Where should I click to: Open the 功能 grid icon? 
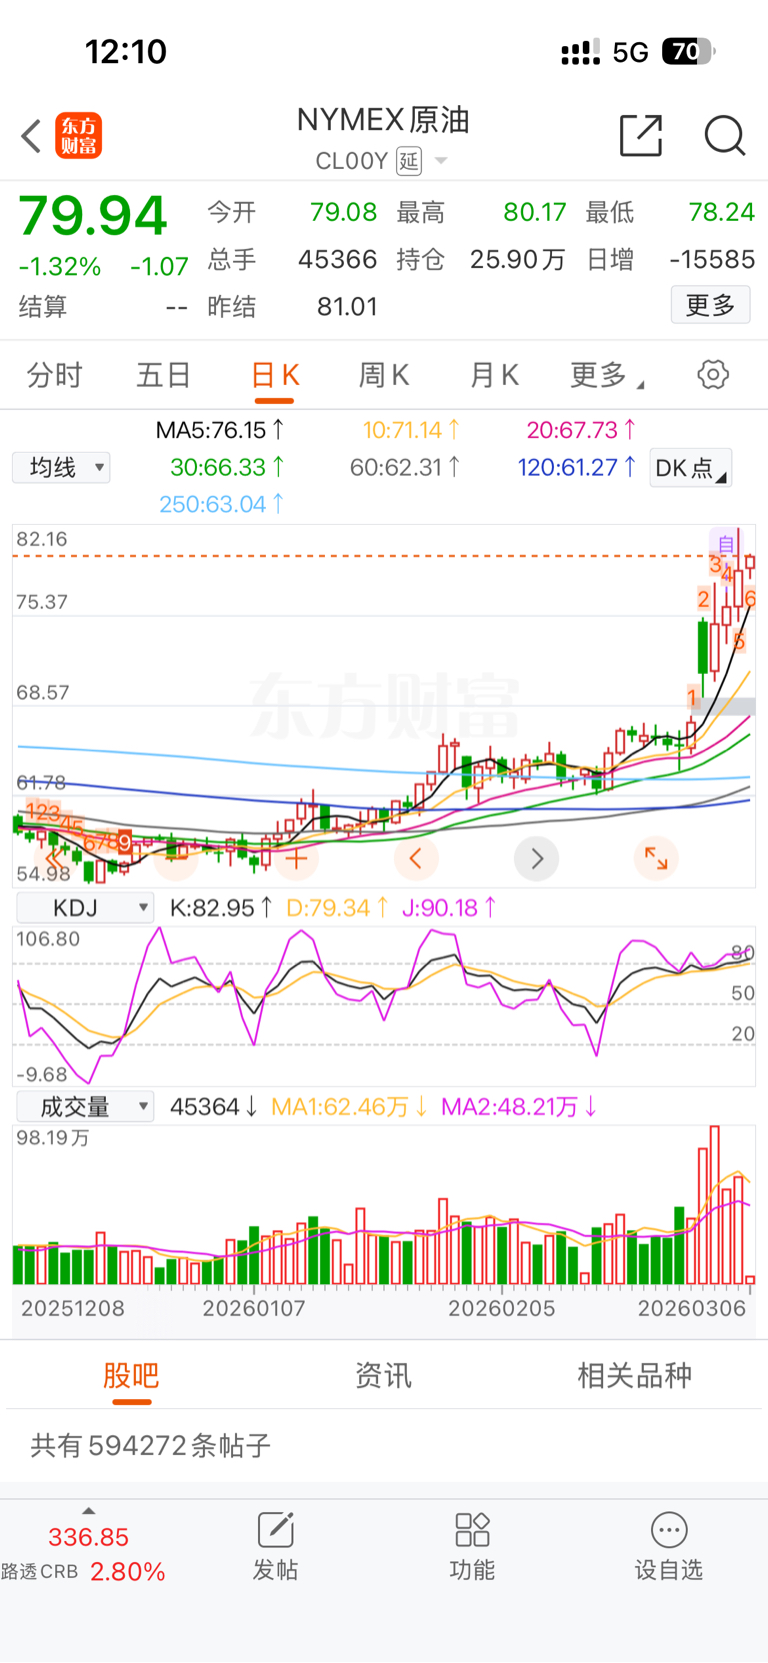pyautogui.click(x=472, y=1546)
